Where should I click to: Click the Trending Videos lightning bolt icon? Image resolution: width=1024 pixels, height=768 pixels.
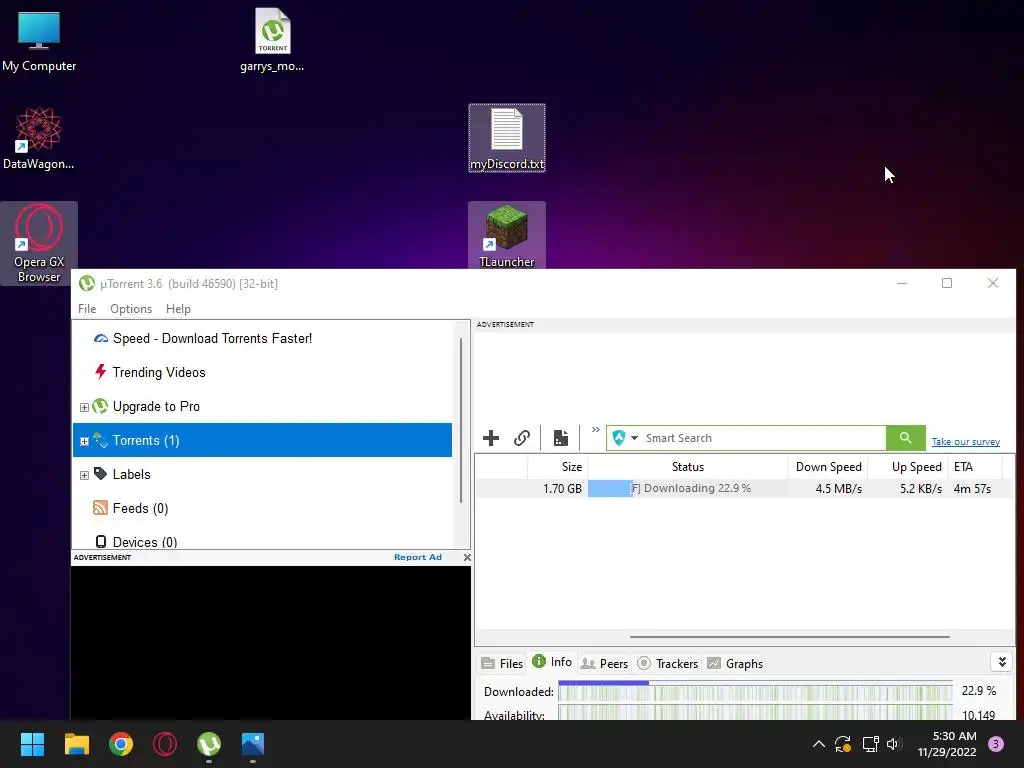[101, 372]
